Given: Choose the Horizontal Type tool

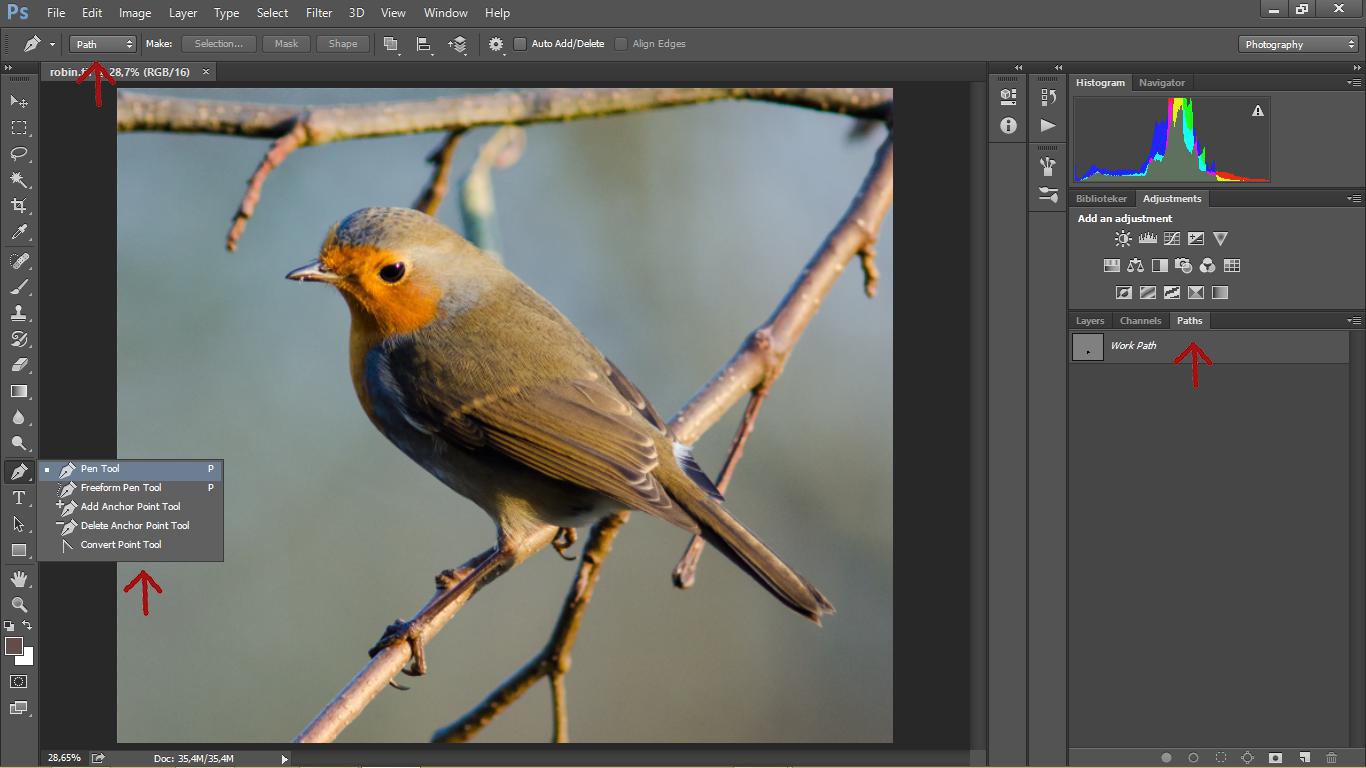Looking at the screenshot, I should 18,497.
